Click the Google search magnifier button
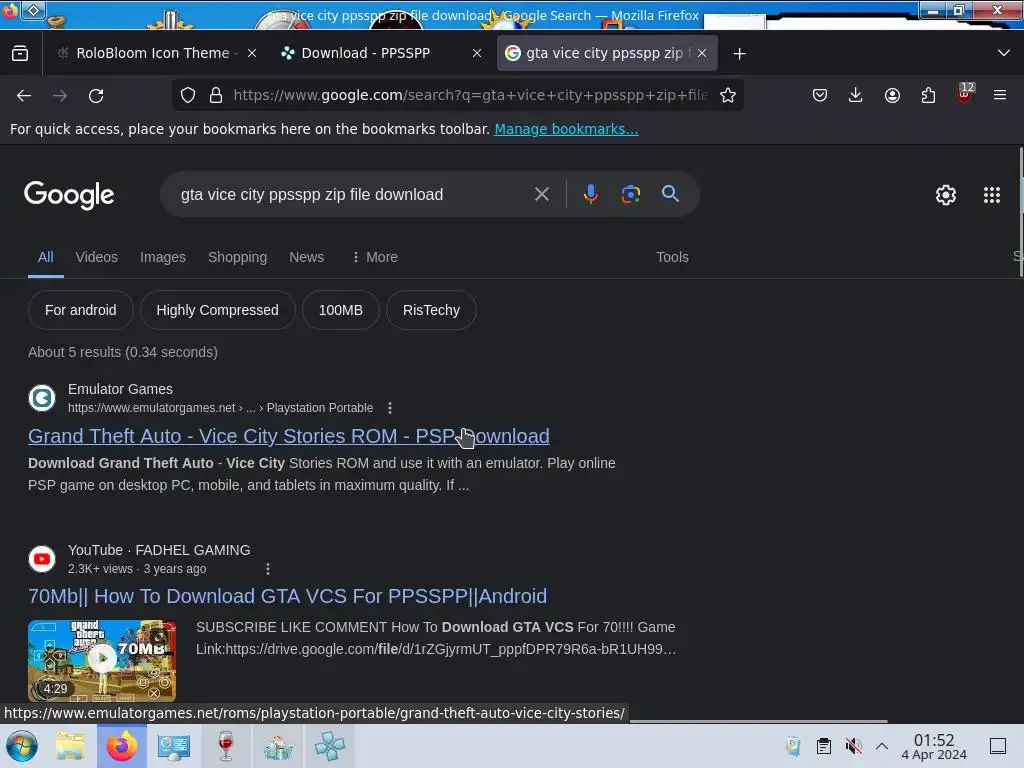 click(670, 193)
